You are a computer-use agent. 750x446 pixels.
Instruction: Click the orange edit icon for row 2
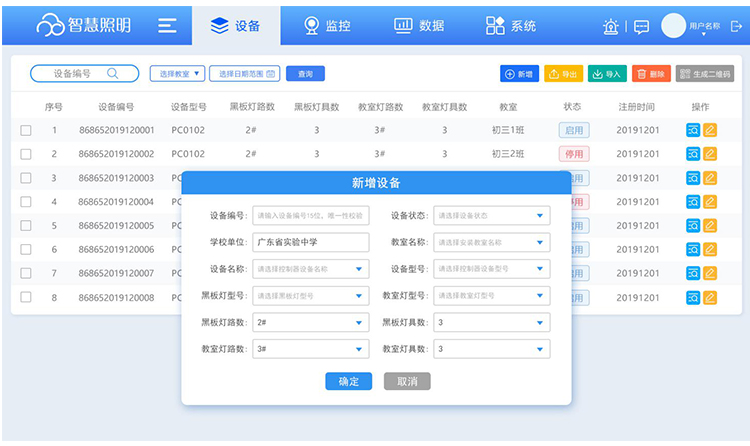710,154
